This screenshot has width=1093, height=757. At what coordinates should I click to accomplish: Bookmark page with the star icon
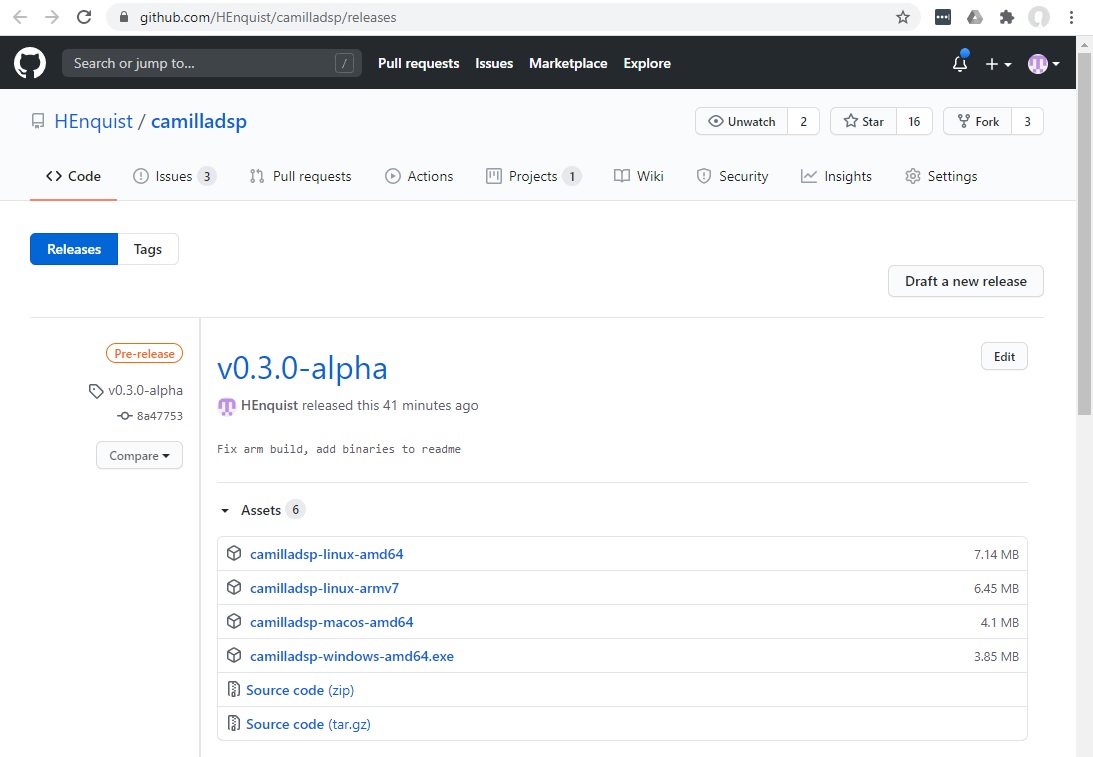pyautogui.click(x=903, y=17)
